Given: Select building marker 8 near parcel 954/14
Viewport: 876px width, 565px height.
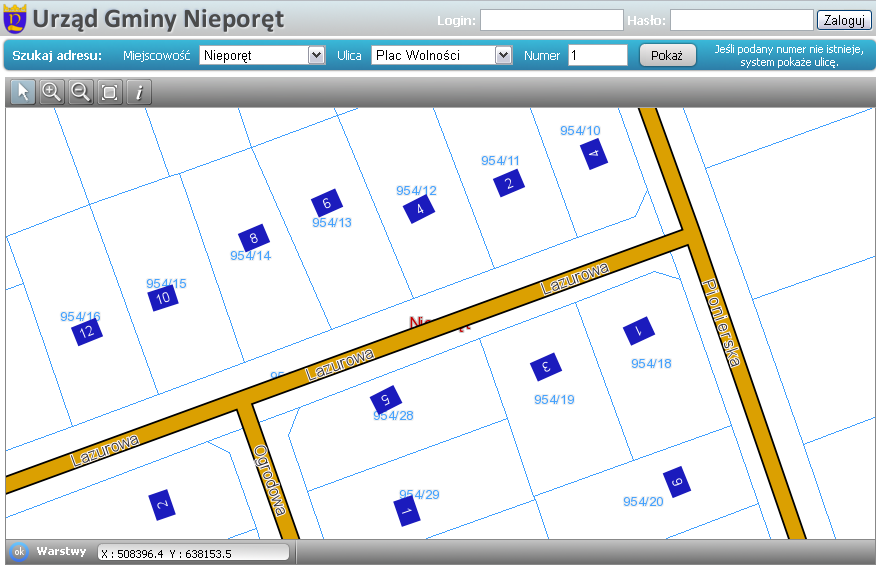Looking at the screenshot, I should tap(254, 238).
